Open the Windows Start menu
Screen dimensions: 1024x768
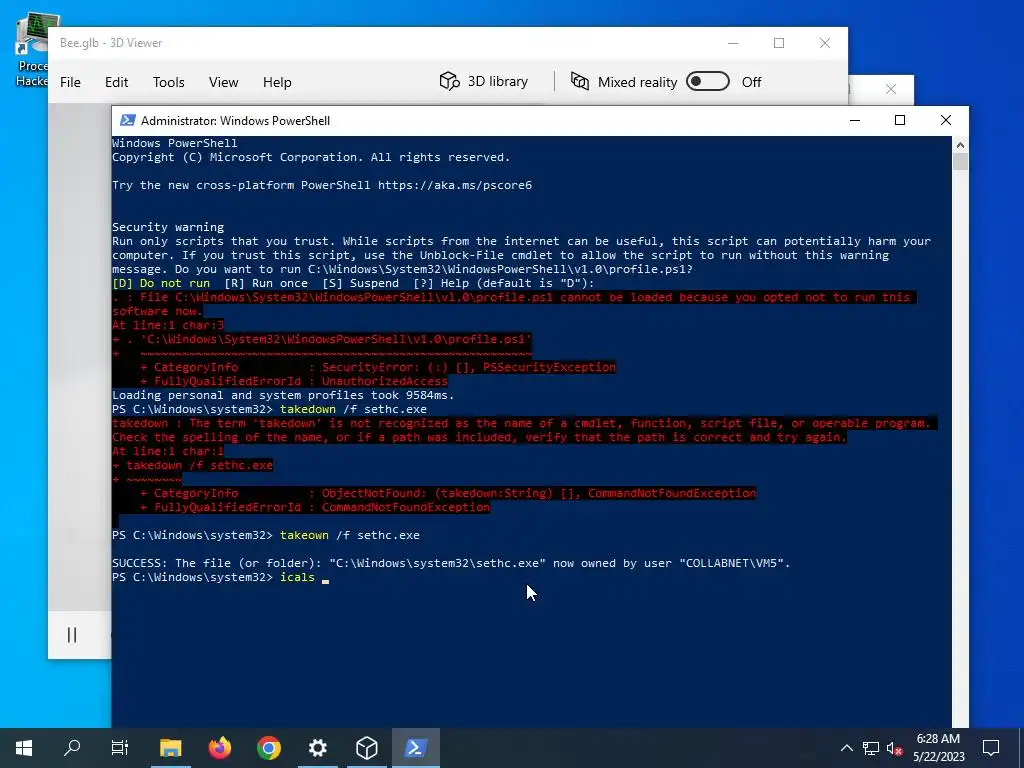tap(24, 748)
